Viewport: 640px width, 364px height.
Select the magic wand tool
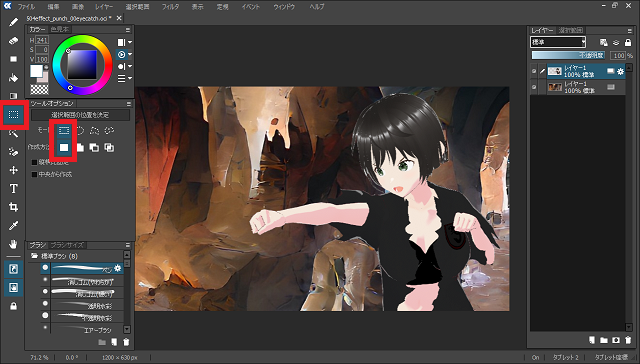click(13, 133)
